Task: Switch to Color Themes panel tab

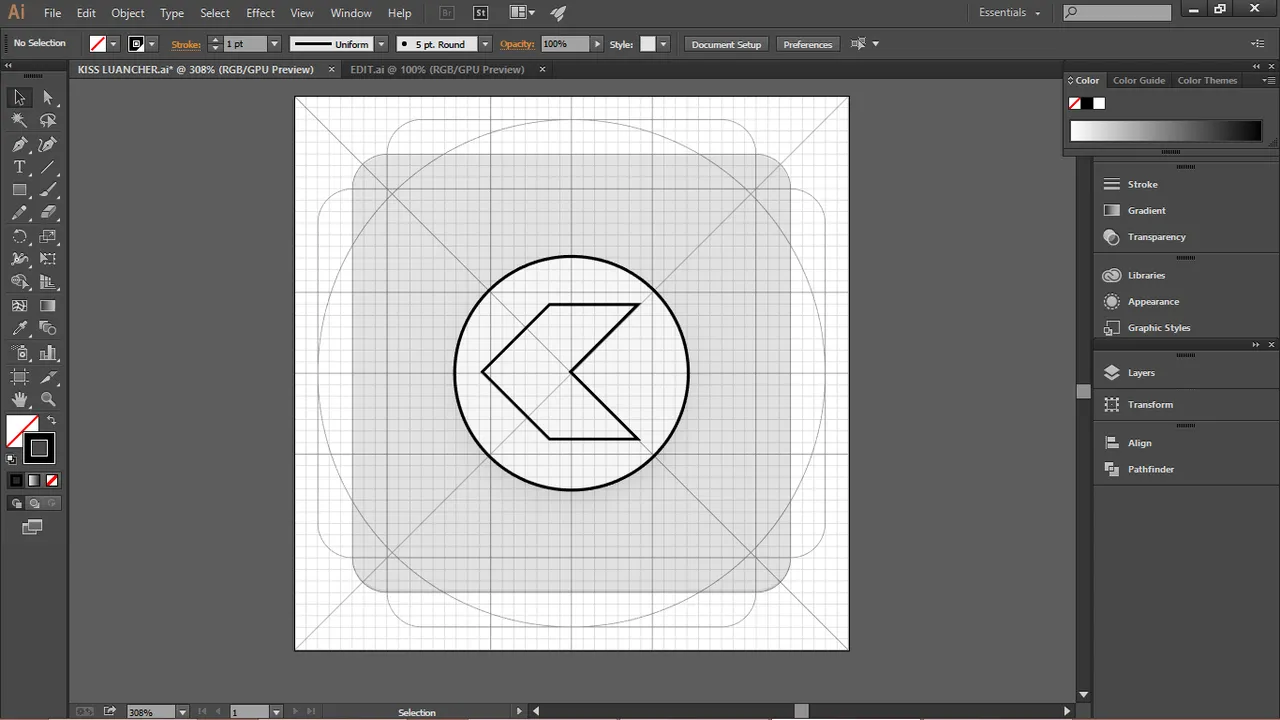Action: [1207, 80]
